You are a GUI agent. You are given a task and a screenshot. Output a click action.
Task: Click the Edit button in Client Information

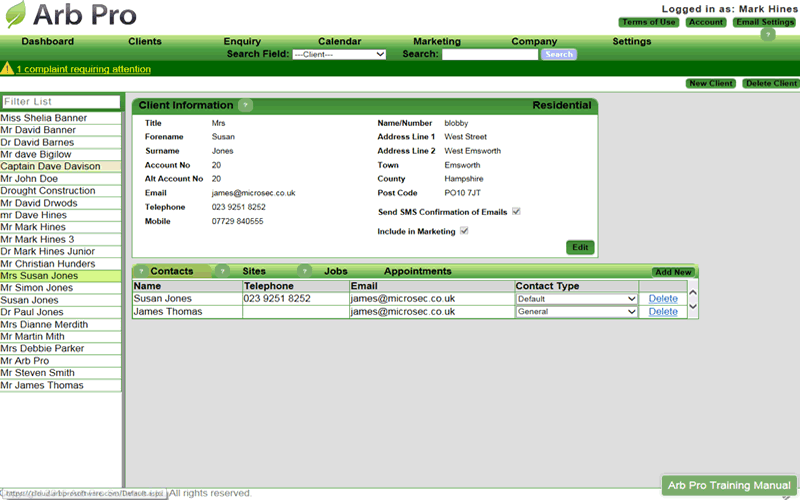[x=580, y=247]
